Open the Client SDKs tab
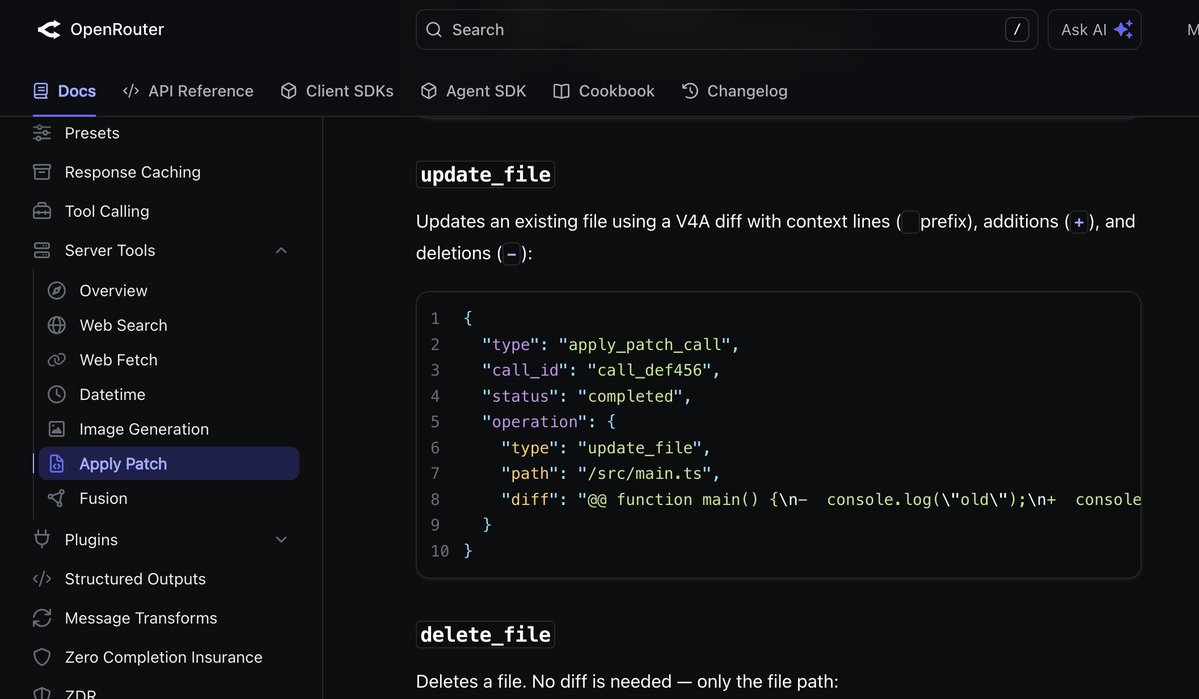 coord(336,91)
